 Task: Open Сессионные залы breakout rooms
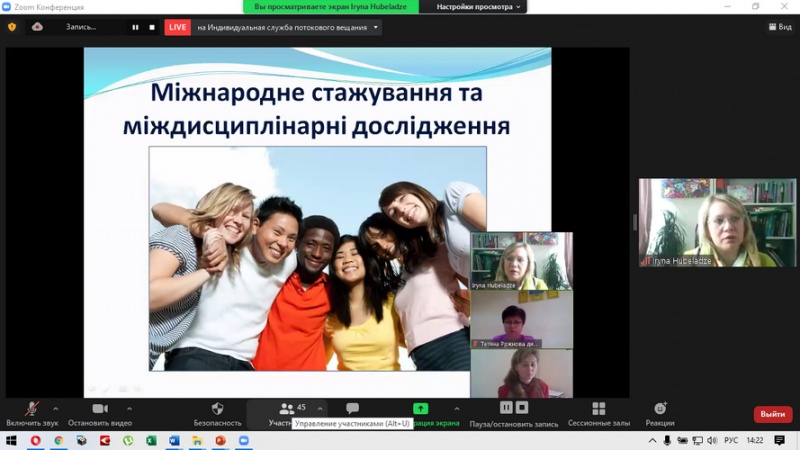[x=598, y=409]
